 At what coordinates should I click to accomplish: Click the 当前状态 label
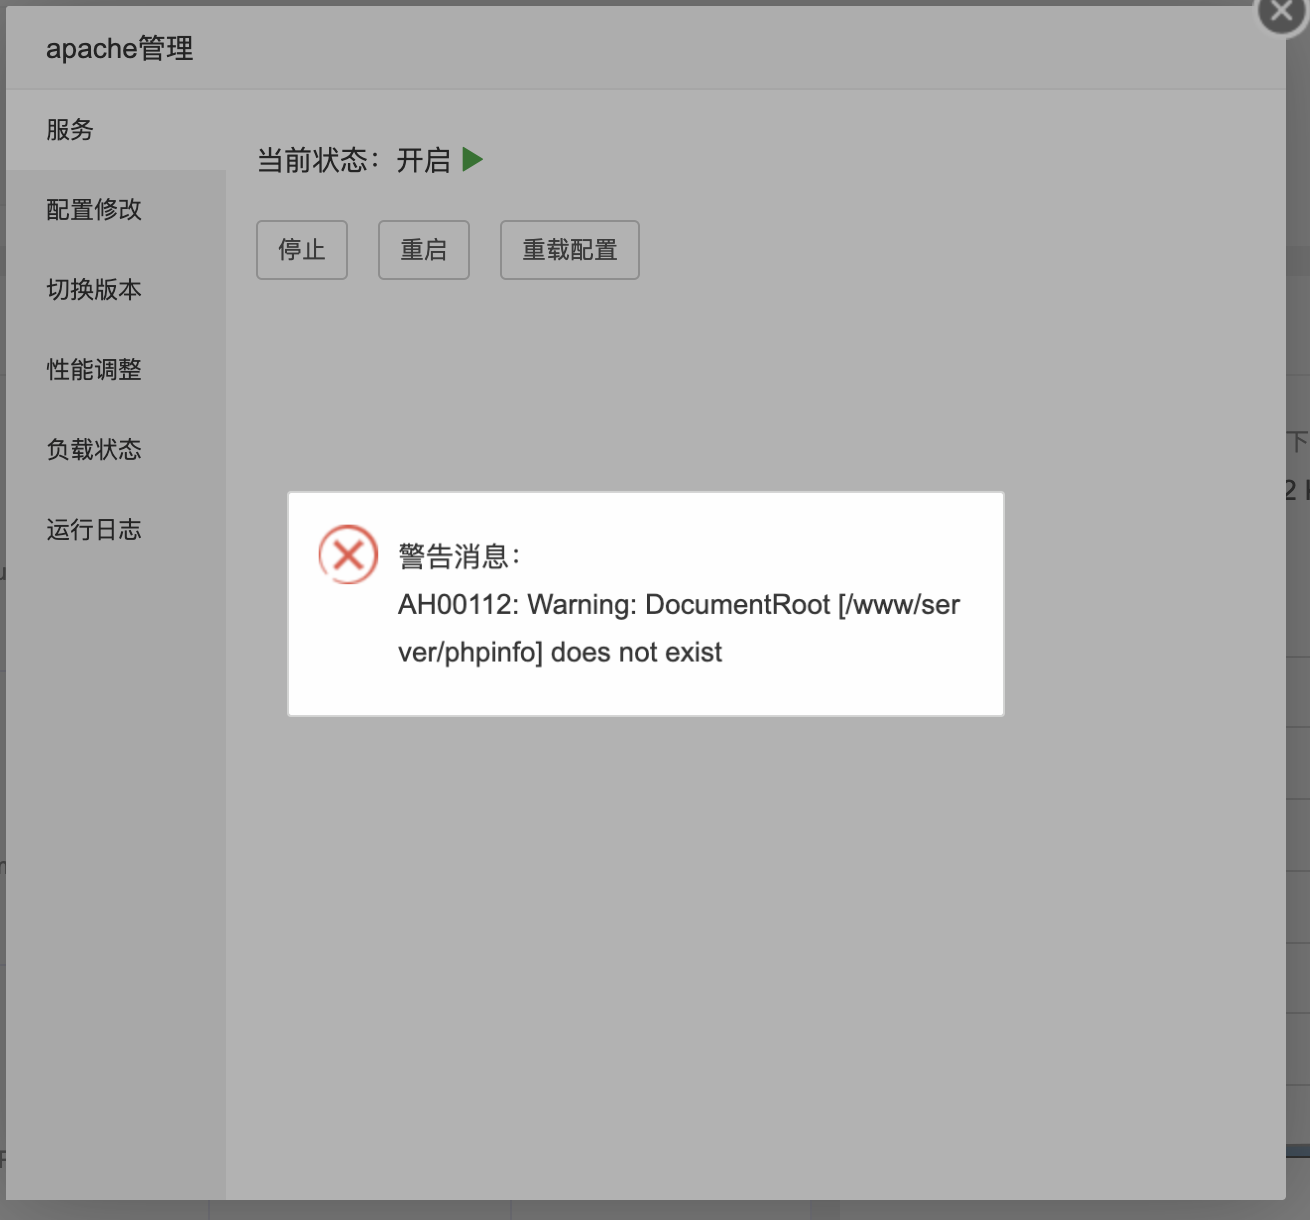click(317, 160)
